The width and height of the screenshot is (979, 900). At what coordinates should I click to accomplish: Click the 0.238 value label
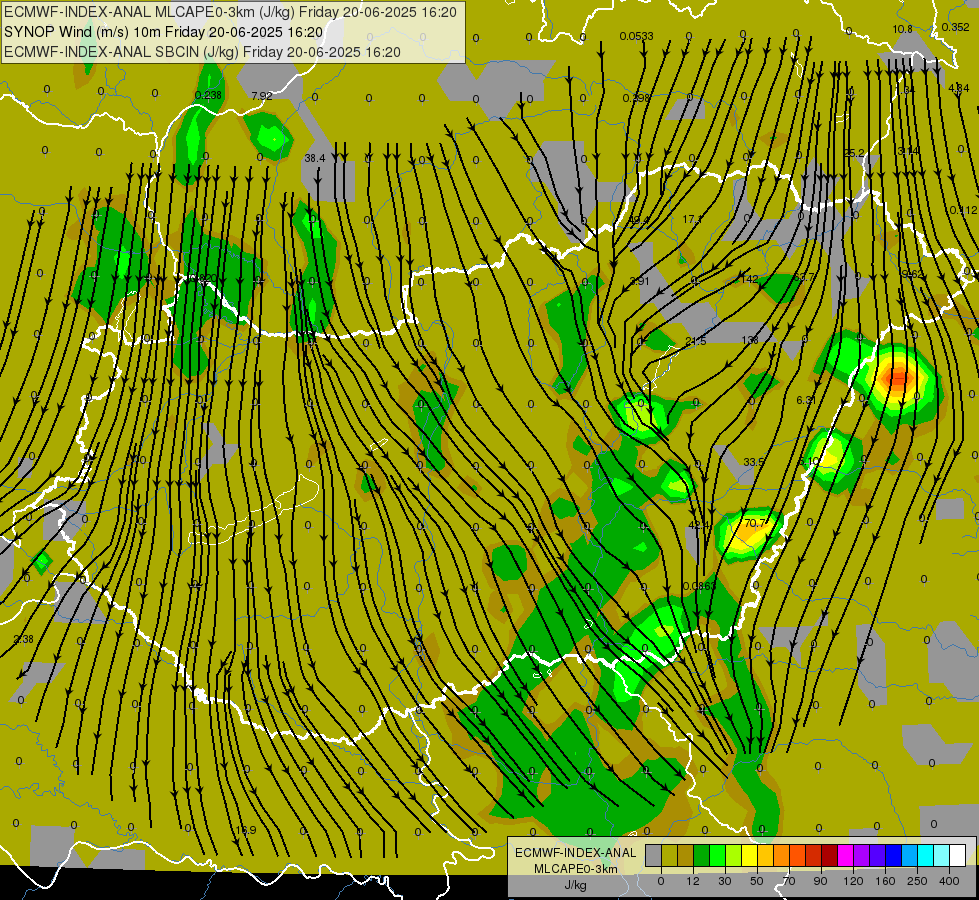pos(208,95)
